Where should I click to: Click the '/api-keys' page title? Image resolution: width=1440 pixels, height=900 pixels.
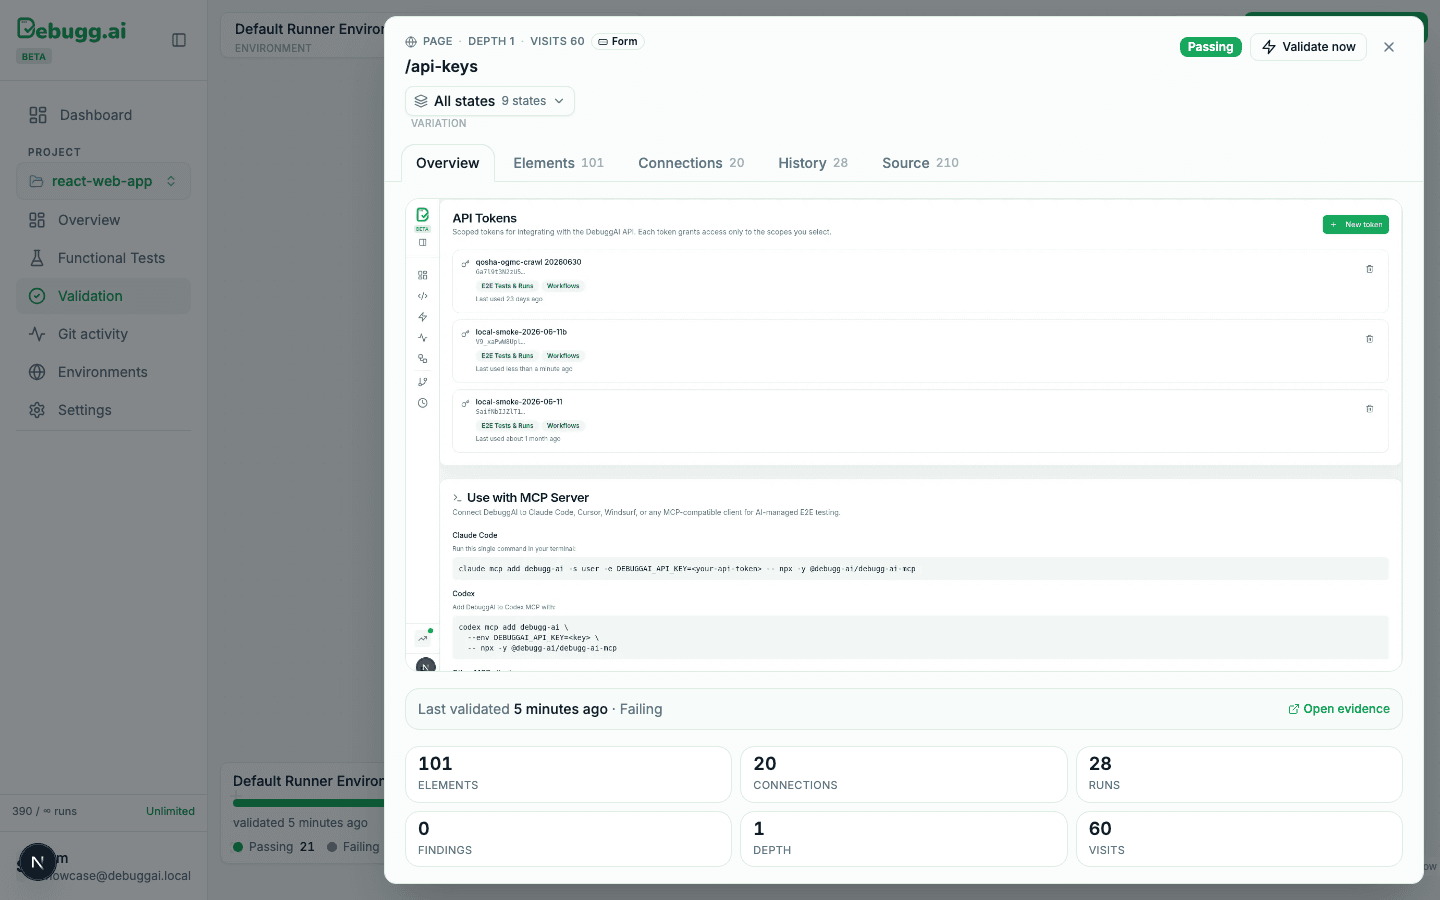click(441, 66)
